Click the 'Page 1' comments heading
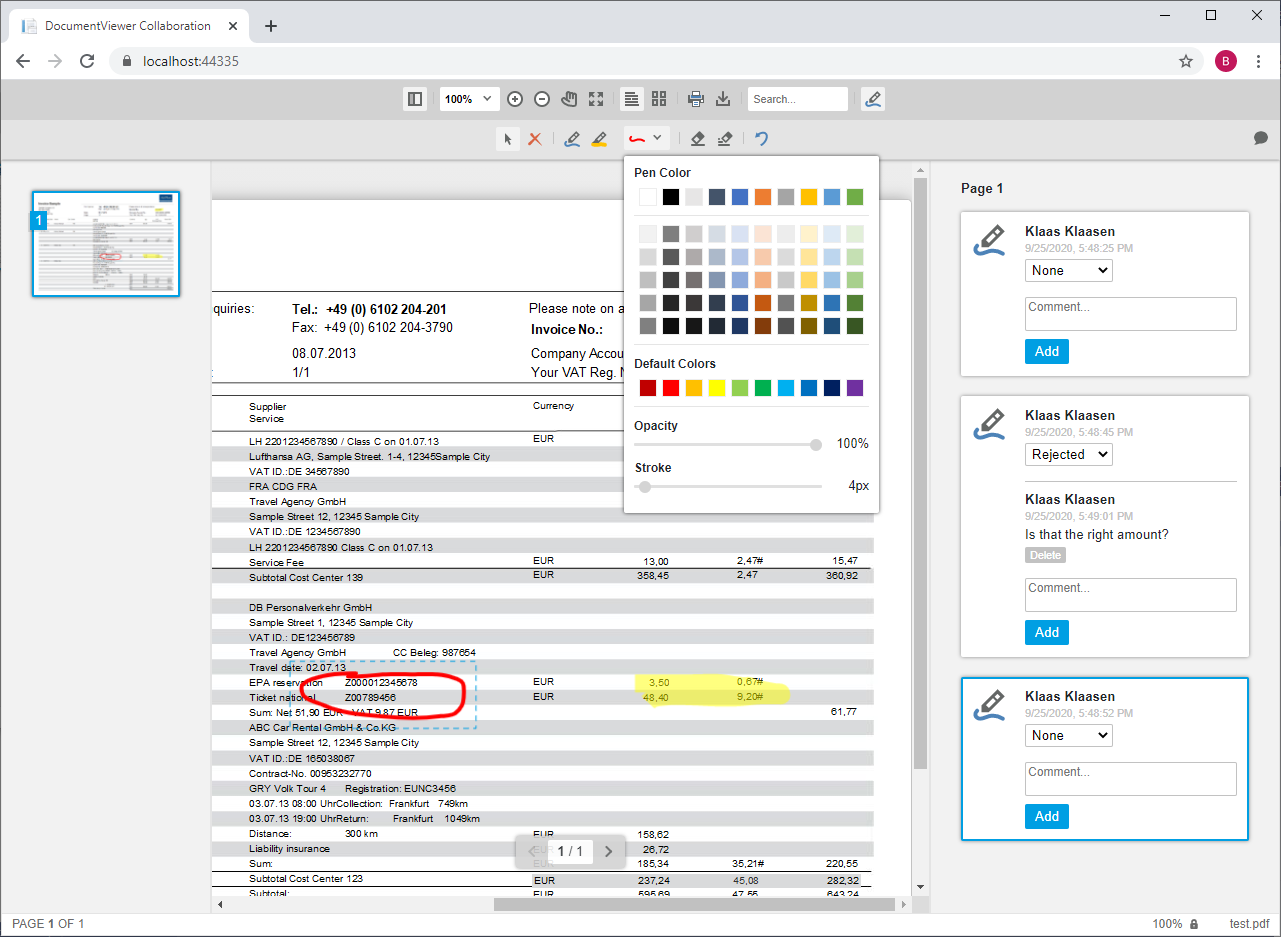The image size is (1281, 937). click(x=982, y=188)
